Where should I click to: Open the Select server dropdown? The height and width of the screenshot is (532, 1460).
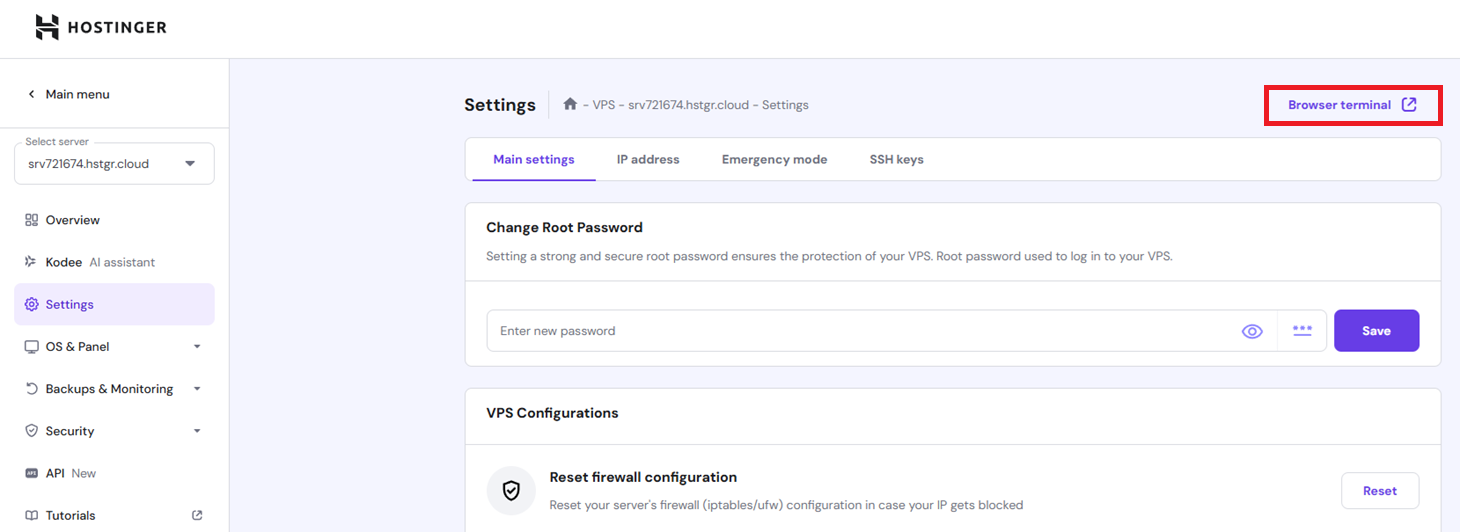pyautogui.click(x=114, y=164)
